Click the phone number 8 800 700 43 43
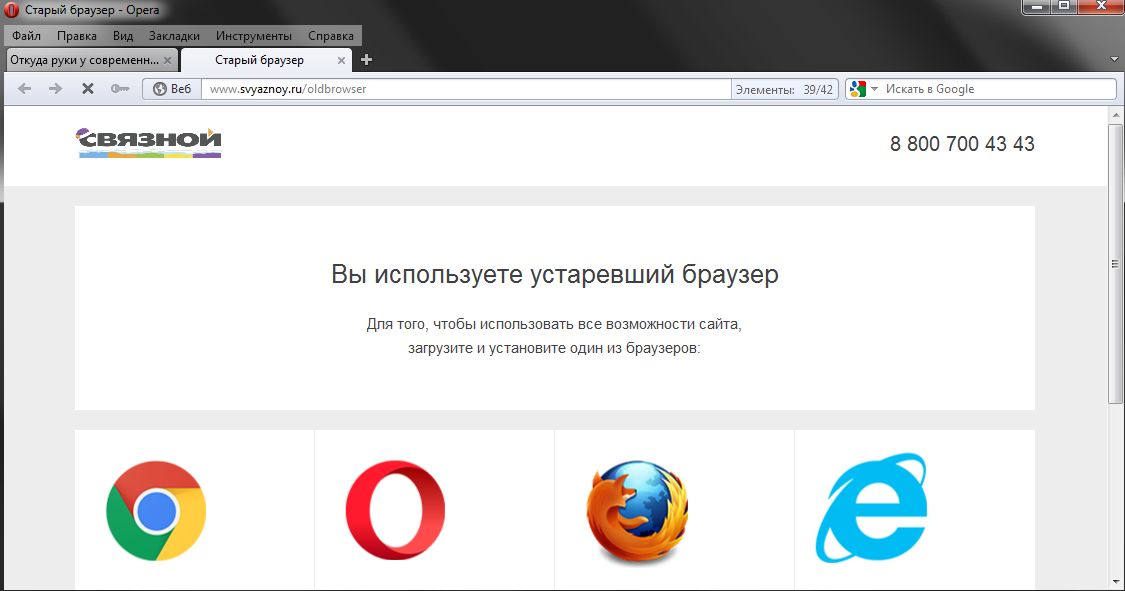1125x591 pixels. (x=962, y=143)
